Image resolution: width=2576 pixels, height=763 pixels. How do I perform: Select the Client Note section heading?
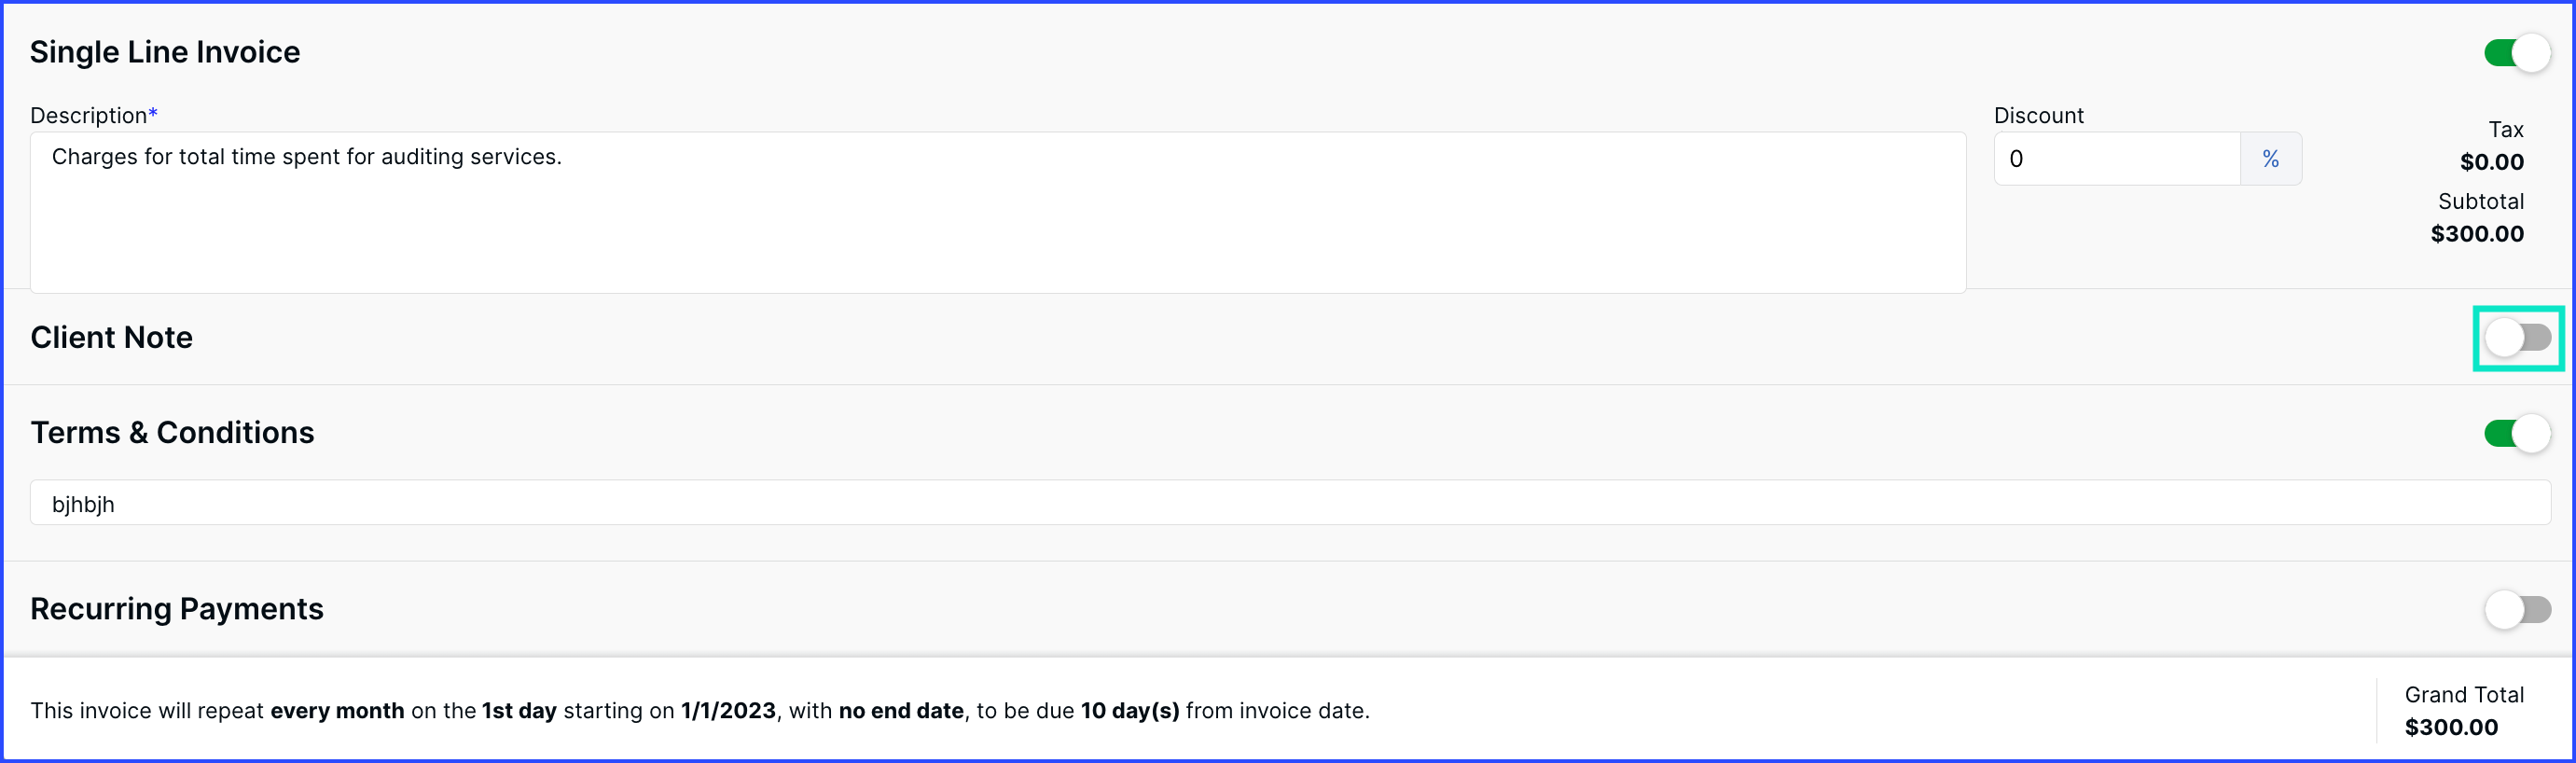[111, 337]
